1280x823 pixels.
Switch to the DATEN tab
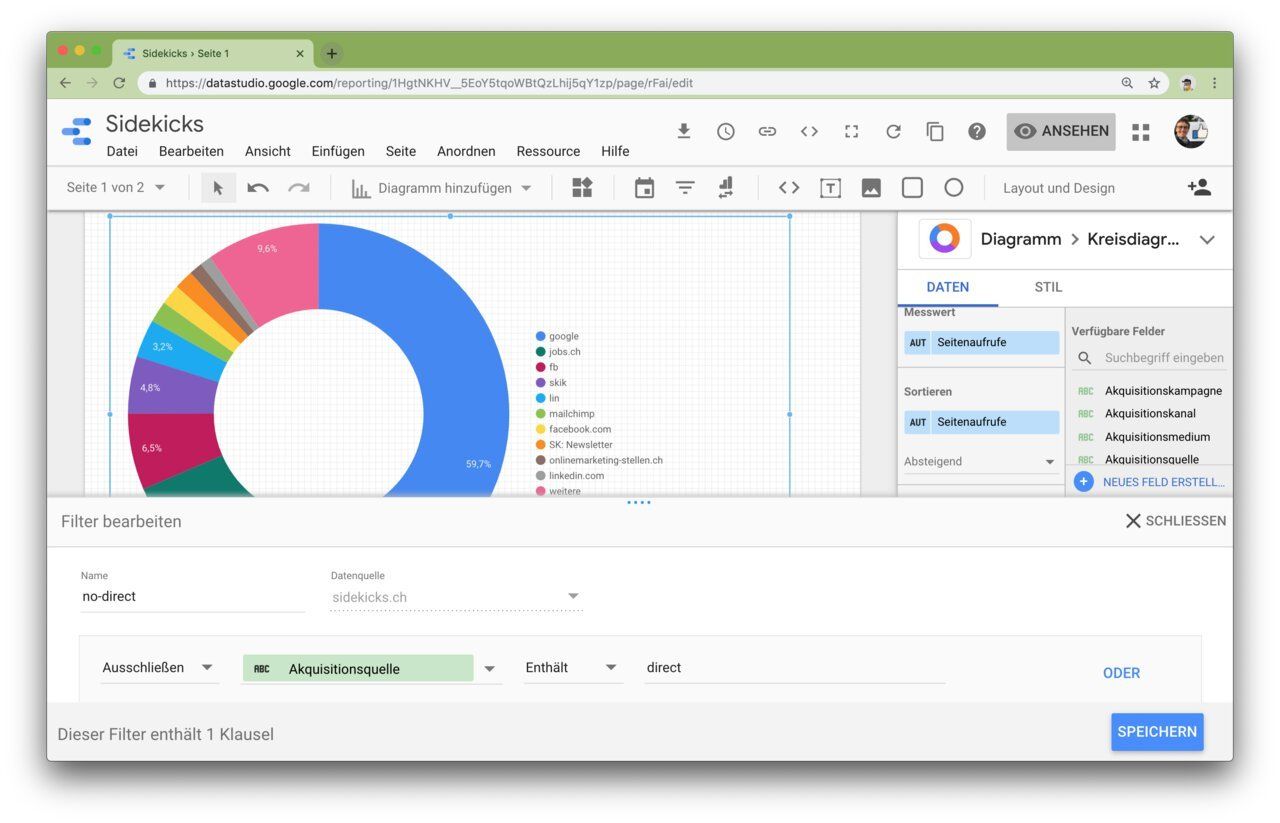[x=948, y=287]
